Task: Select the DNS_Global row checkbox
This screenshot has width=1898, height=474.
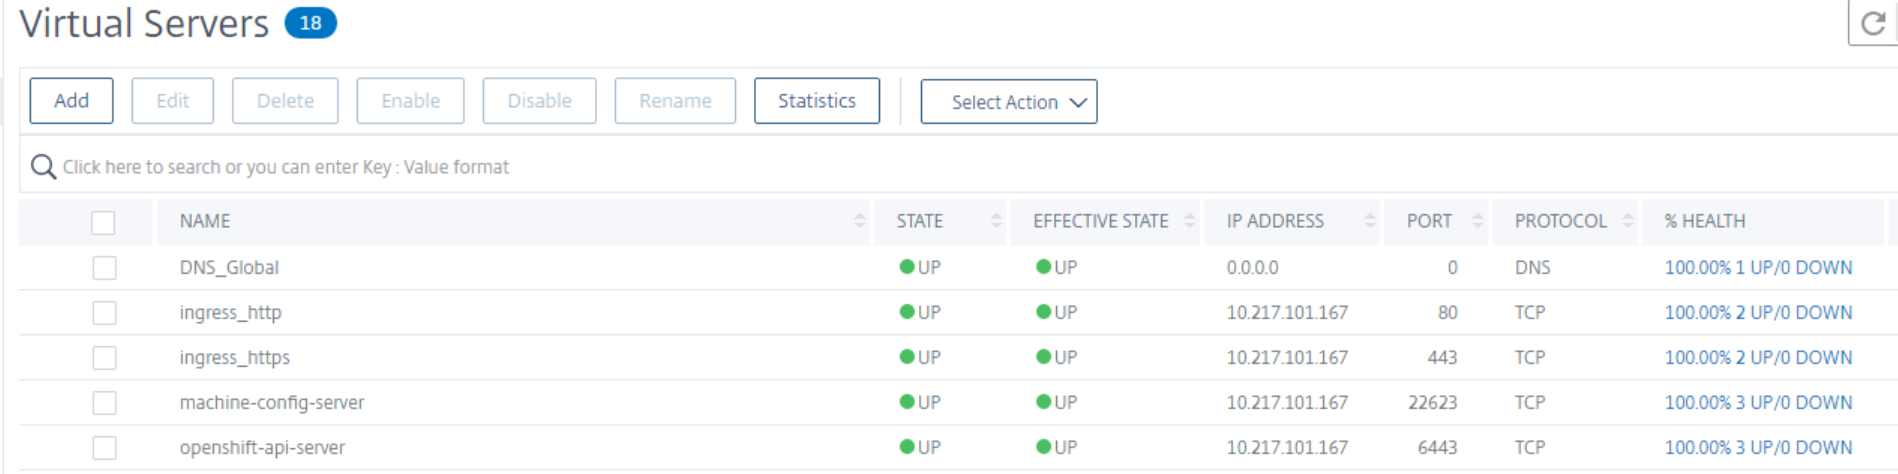Action: click(104, 268)
